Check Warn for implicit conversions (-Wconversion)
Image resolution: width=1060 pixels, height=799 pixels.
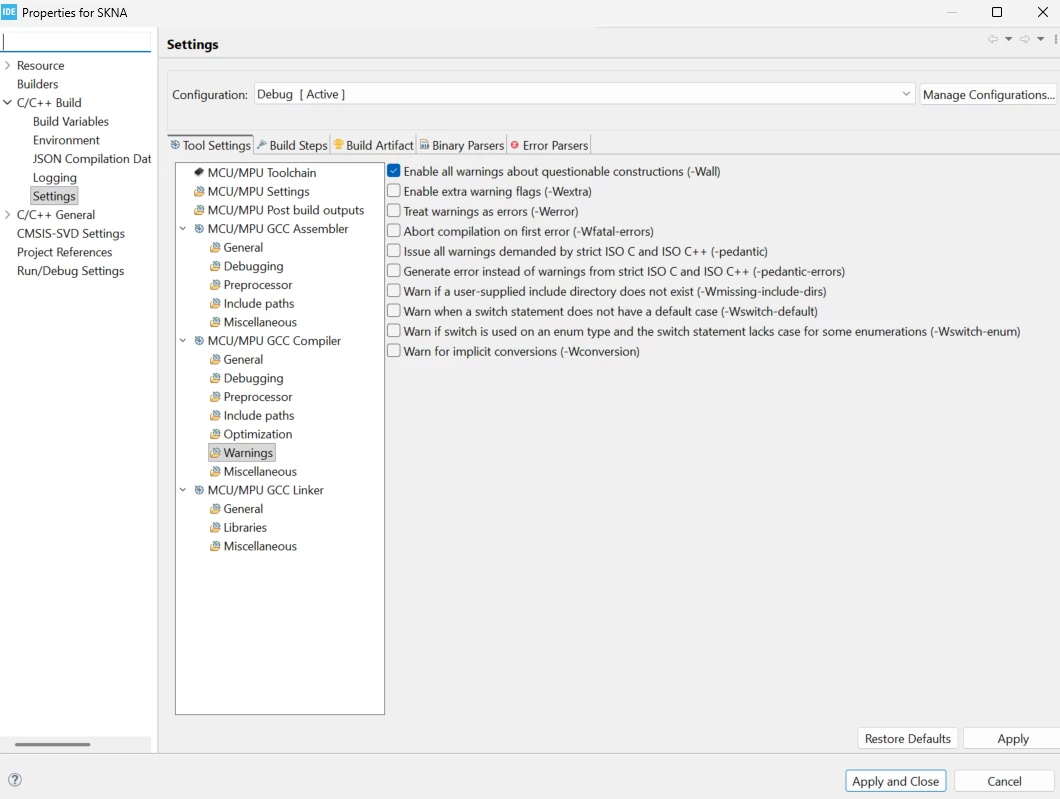pos(393,351)
